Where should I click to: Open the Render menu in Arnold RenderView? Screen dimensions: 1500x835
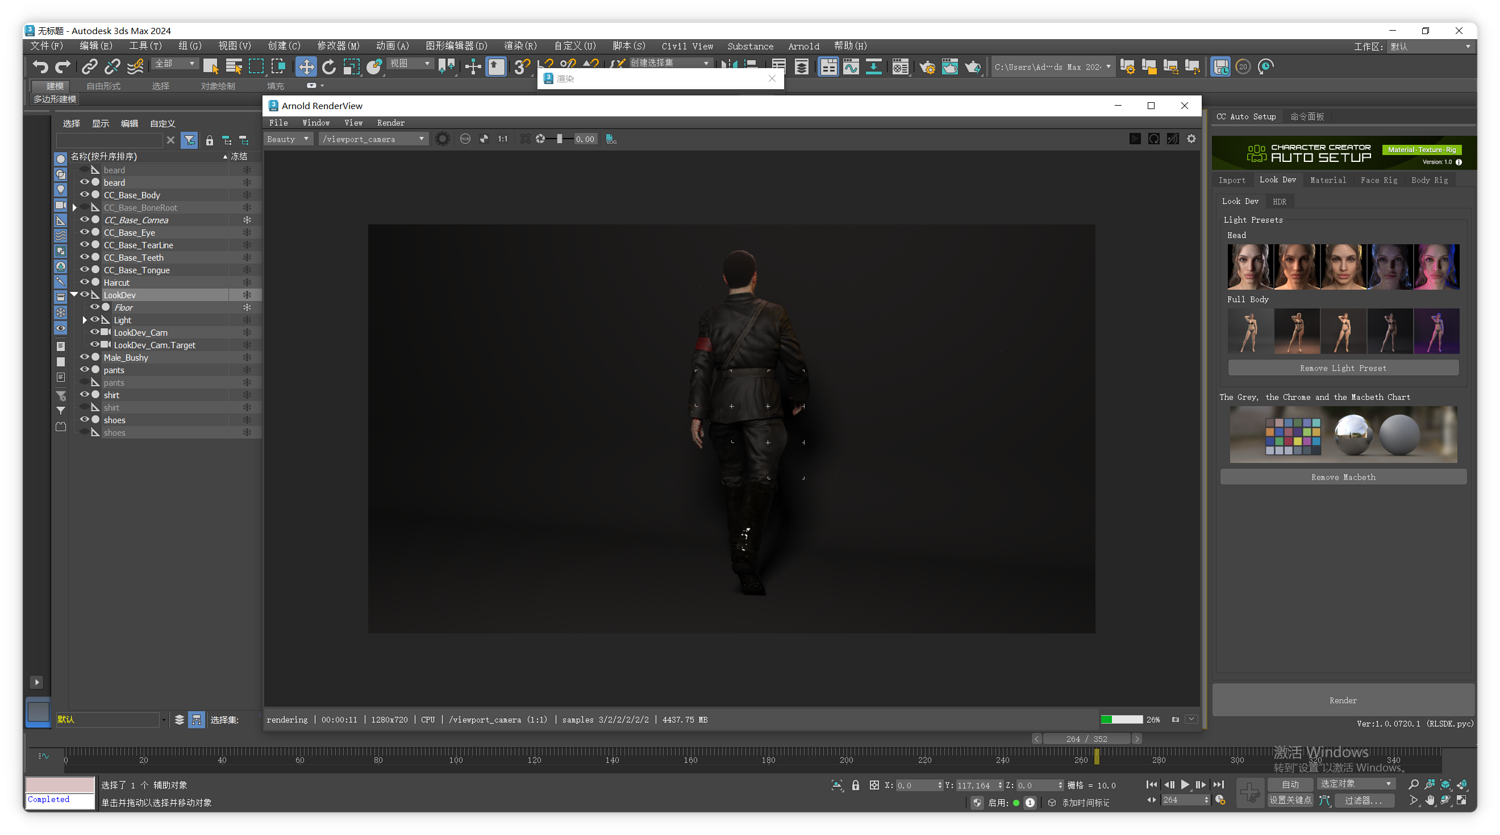tap(390, 123)
